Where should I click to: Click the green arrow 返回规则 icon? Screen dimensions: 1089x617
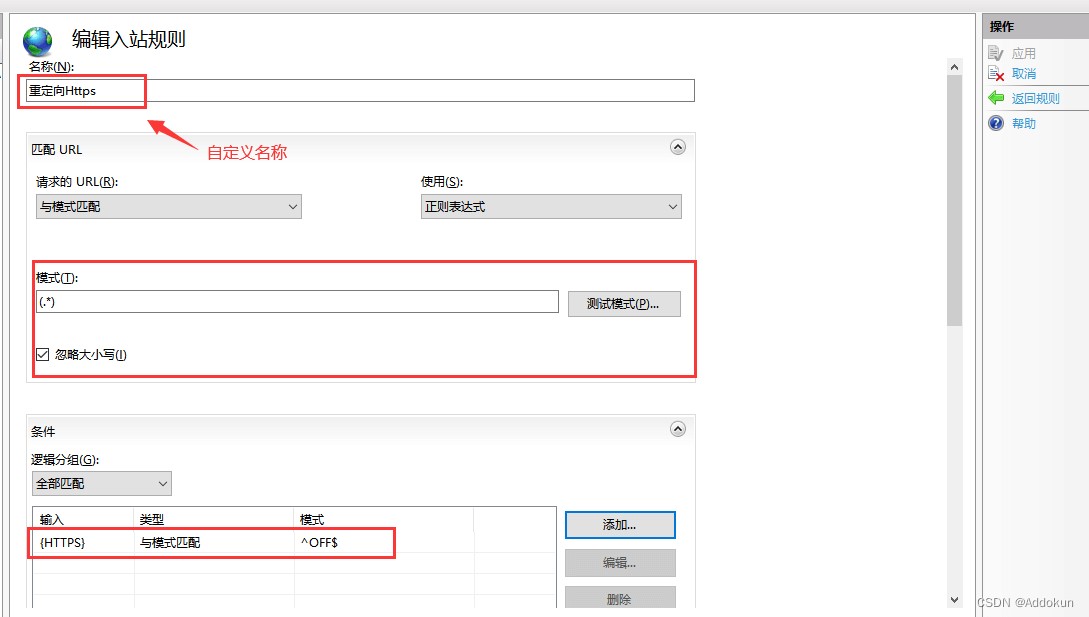tap(996, 98)
